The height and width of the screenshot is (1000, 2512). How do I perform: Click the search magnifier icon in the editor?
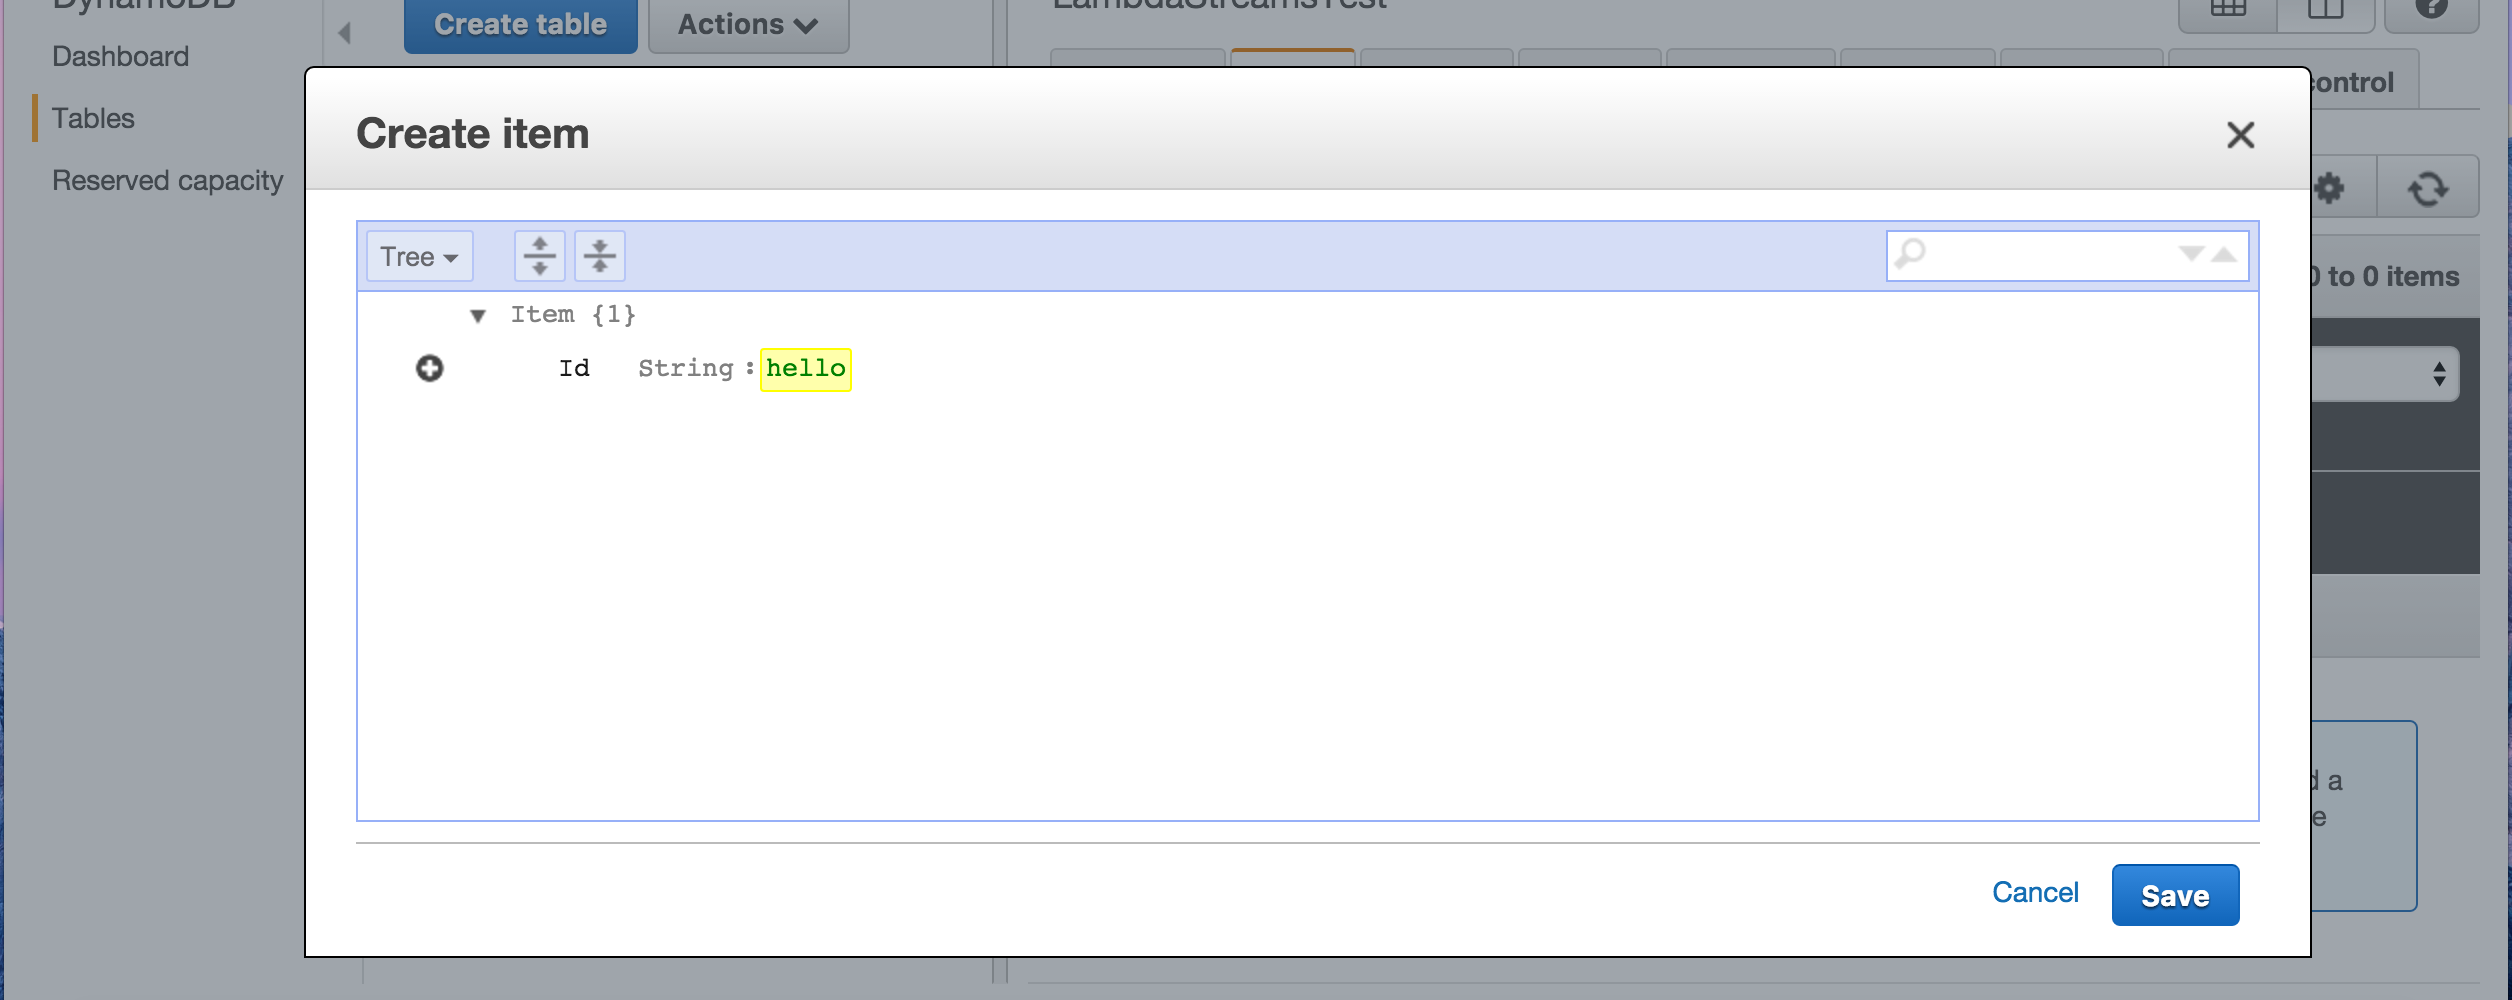(1911, 253)
